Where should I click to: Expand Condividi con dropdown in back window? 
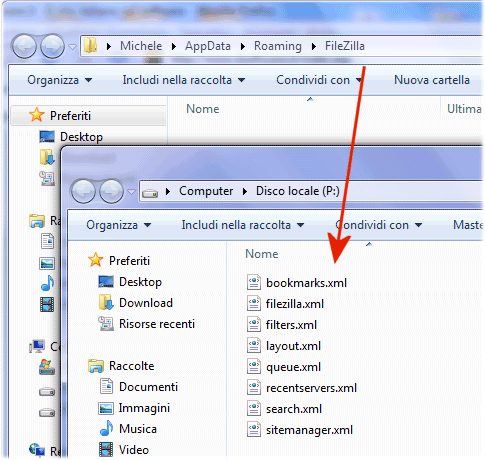[319, 80]
